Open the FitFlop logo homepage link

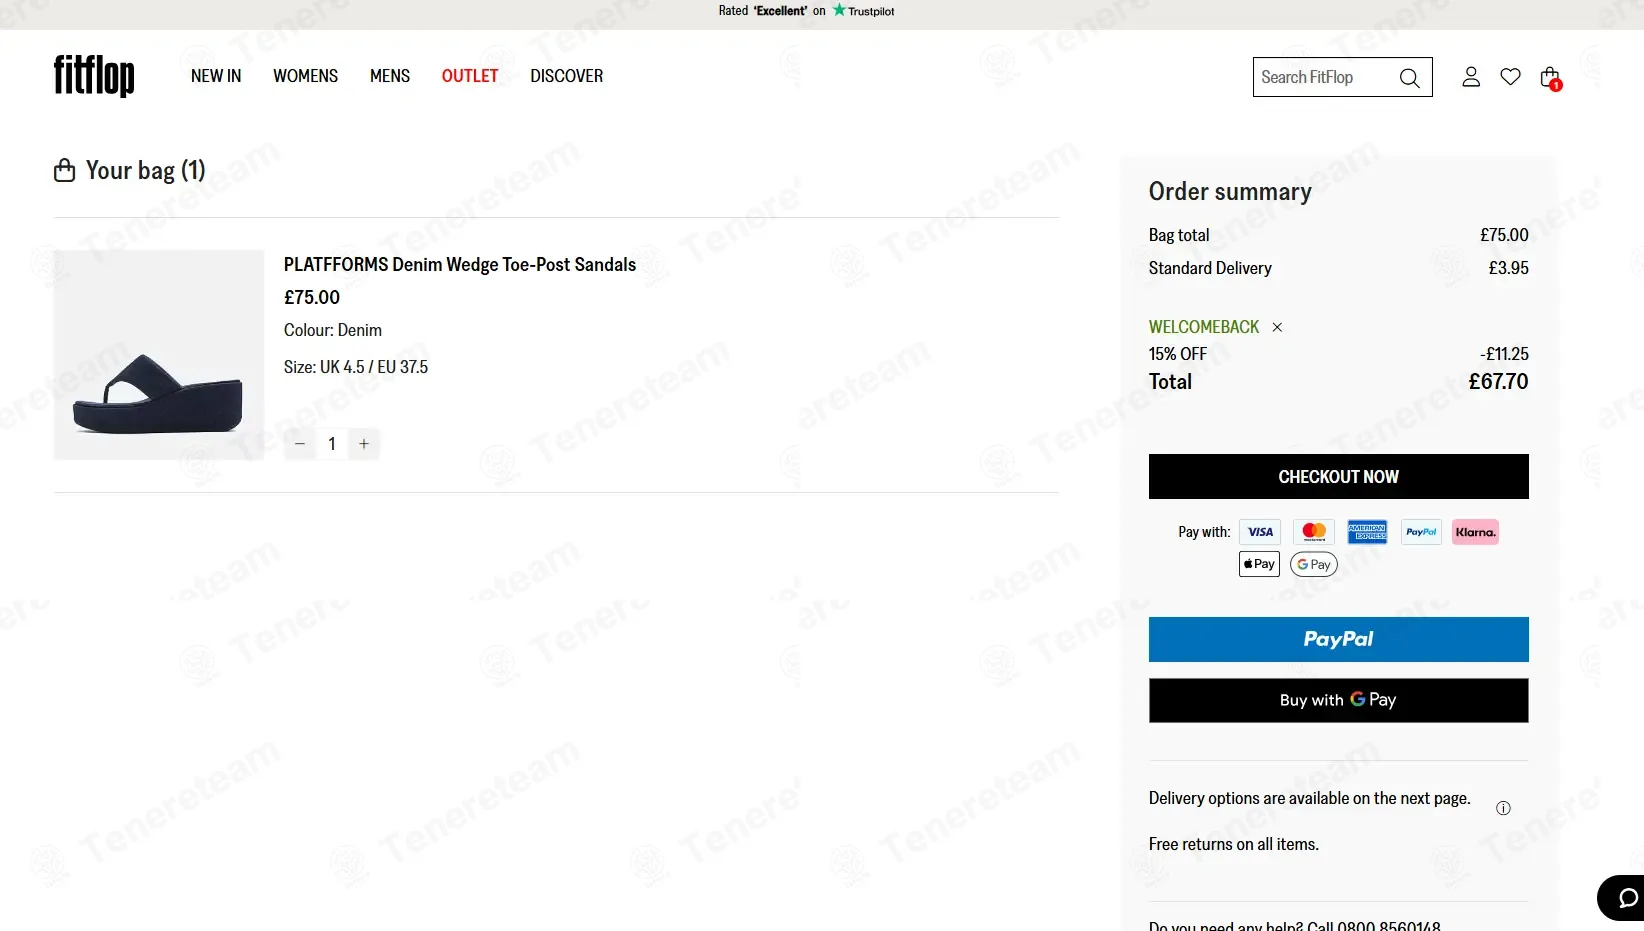click(x=94, y=76)
